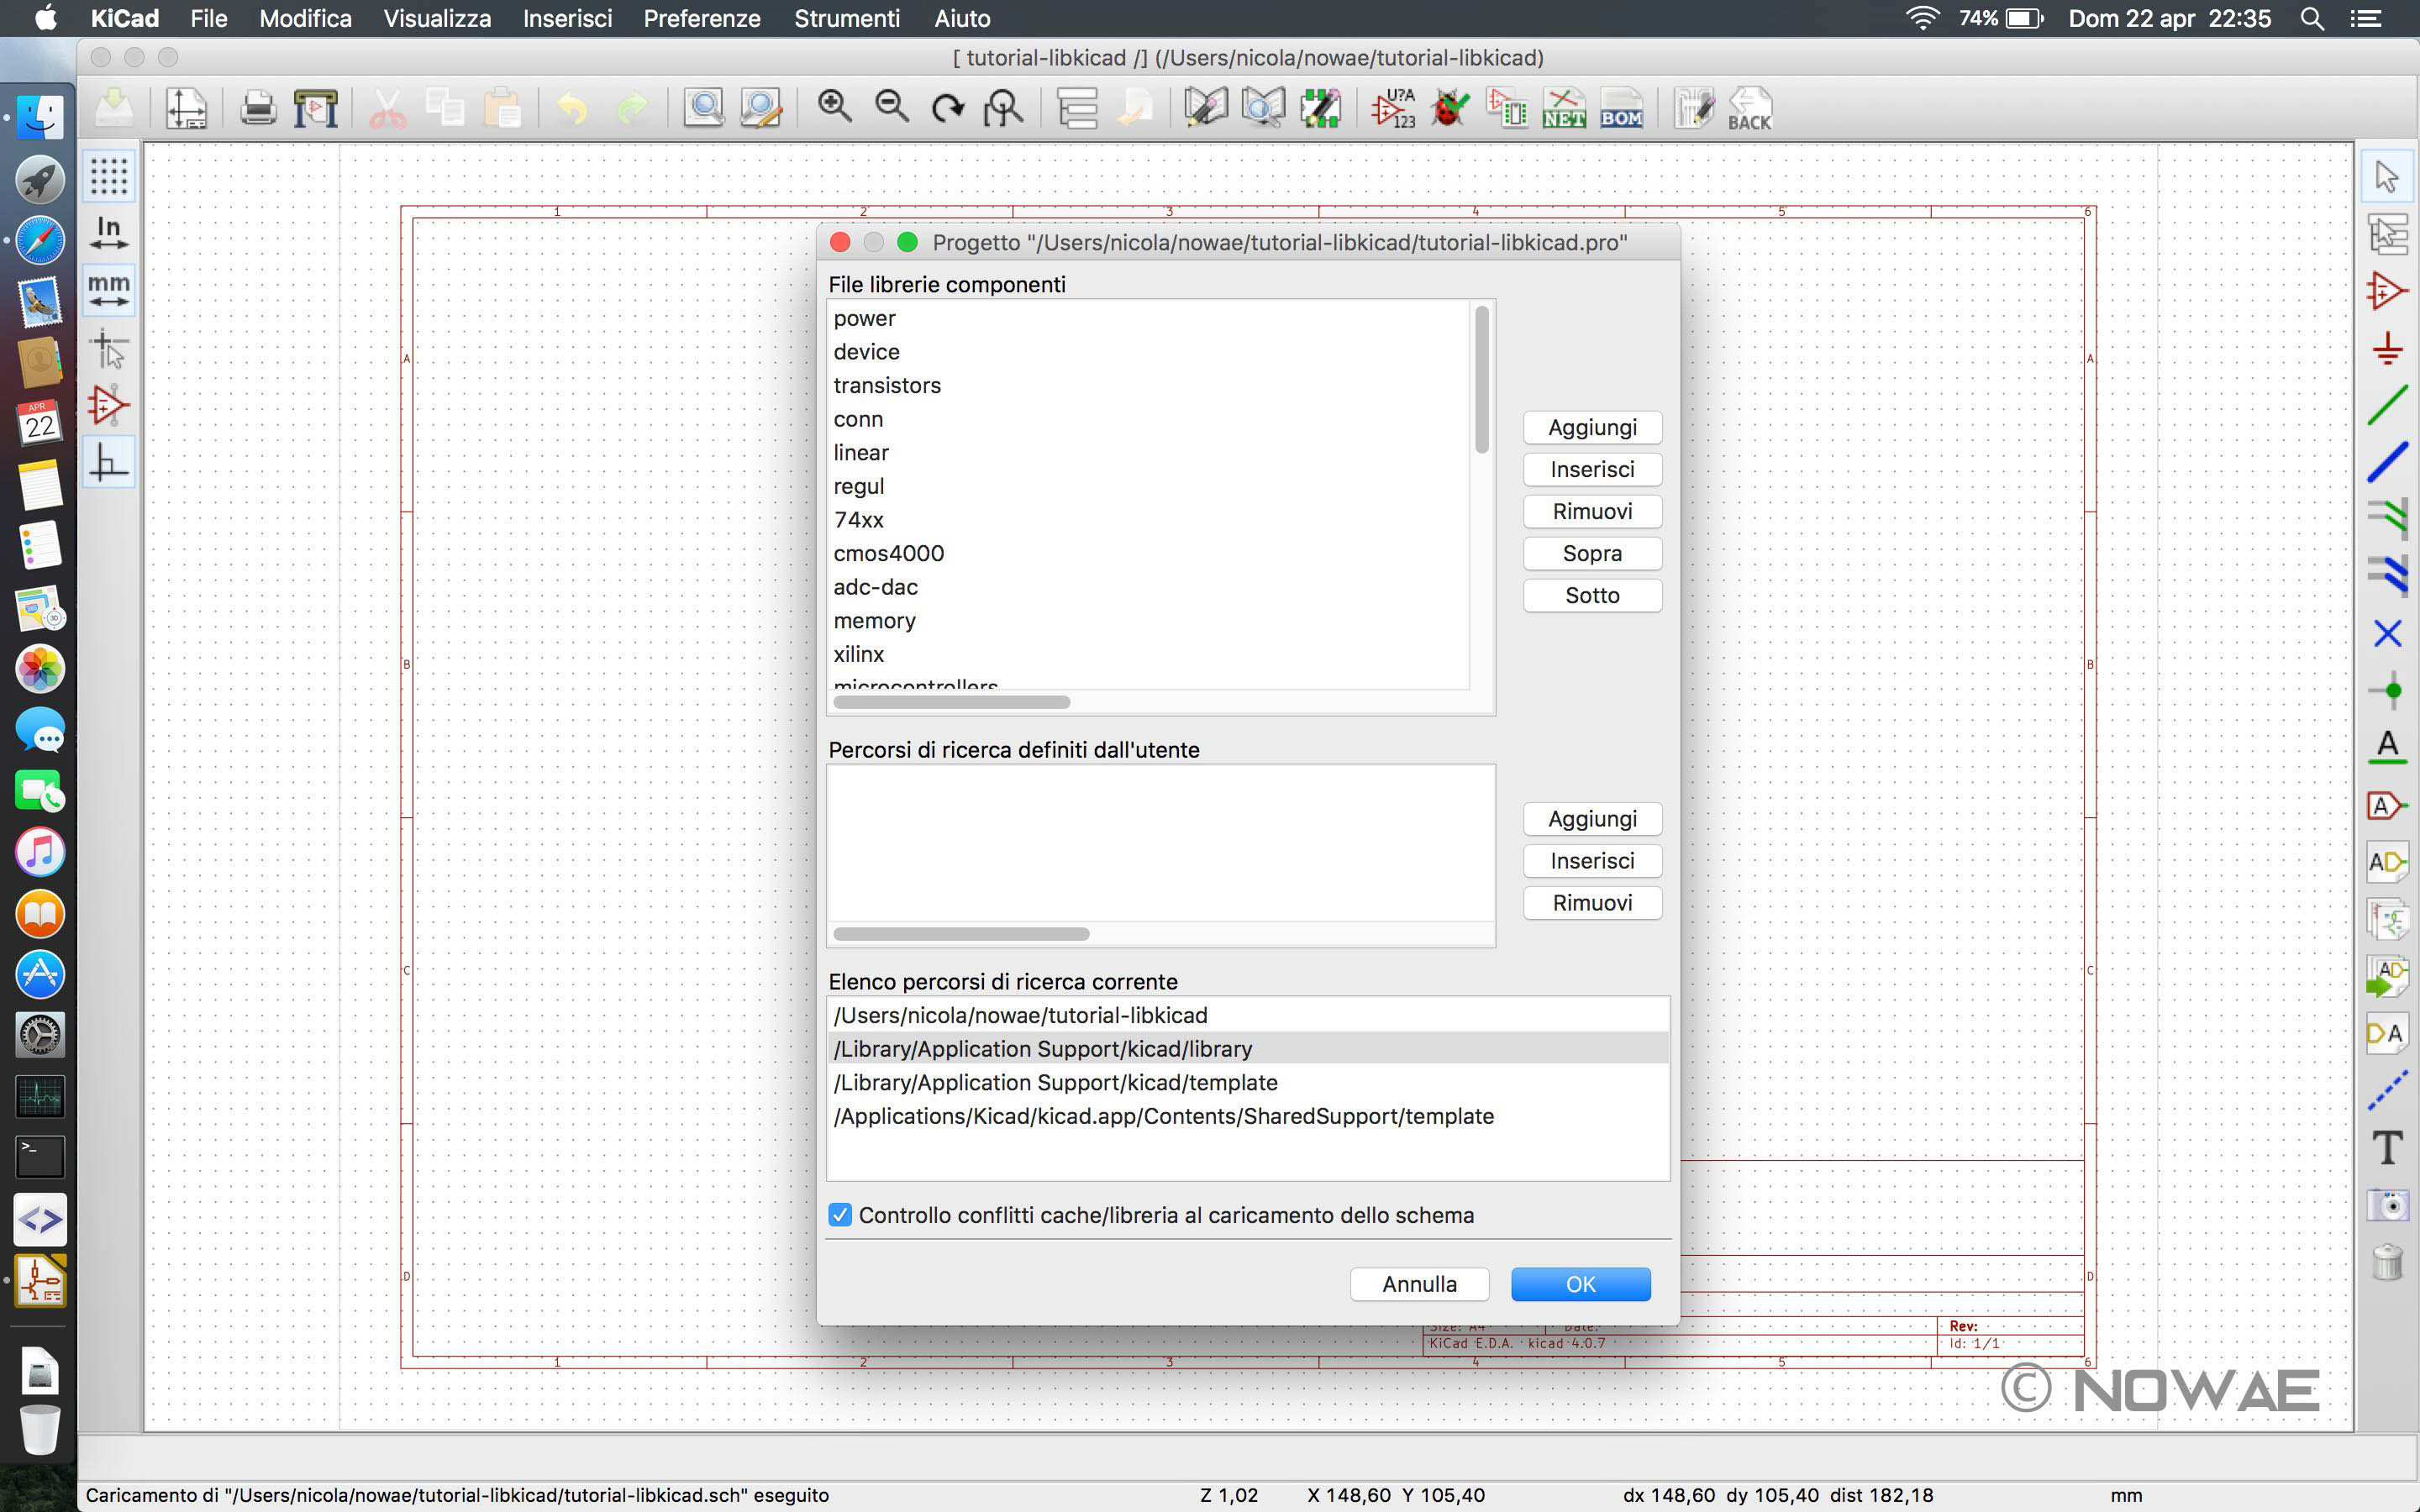2420x1512 pixels.
Task: Select the arrow cursor tool
Action: point(2388,177)
